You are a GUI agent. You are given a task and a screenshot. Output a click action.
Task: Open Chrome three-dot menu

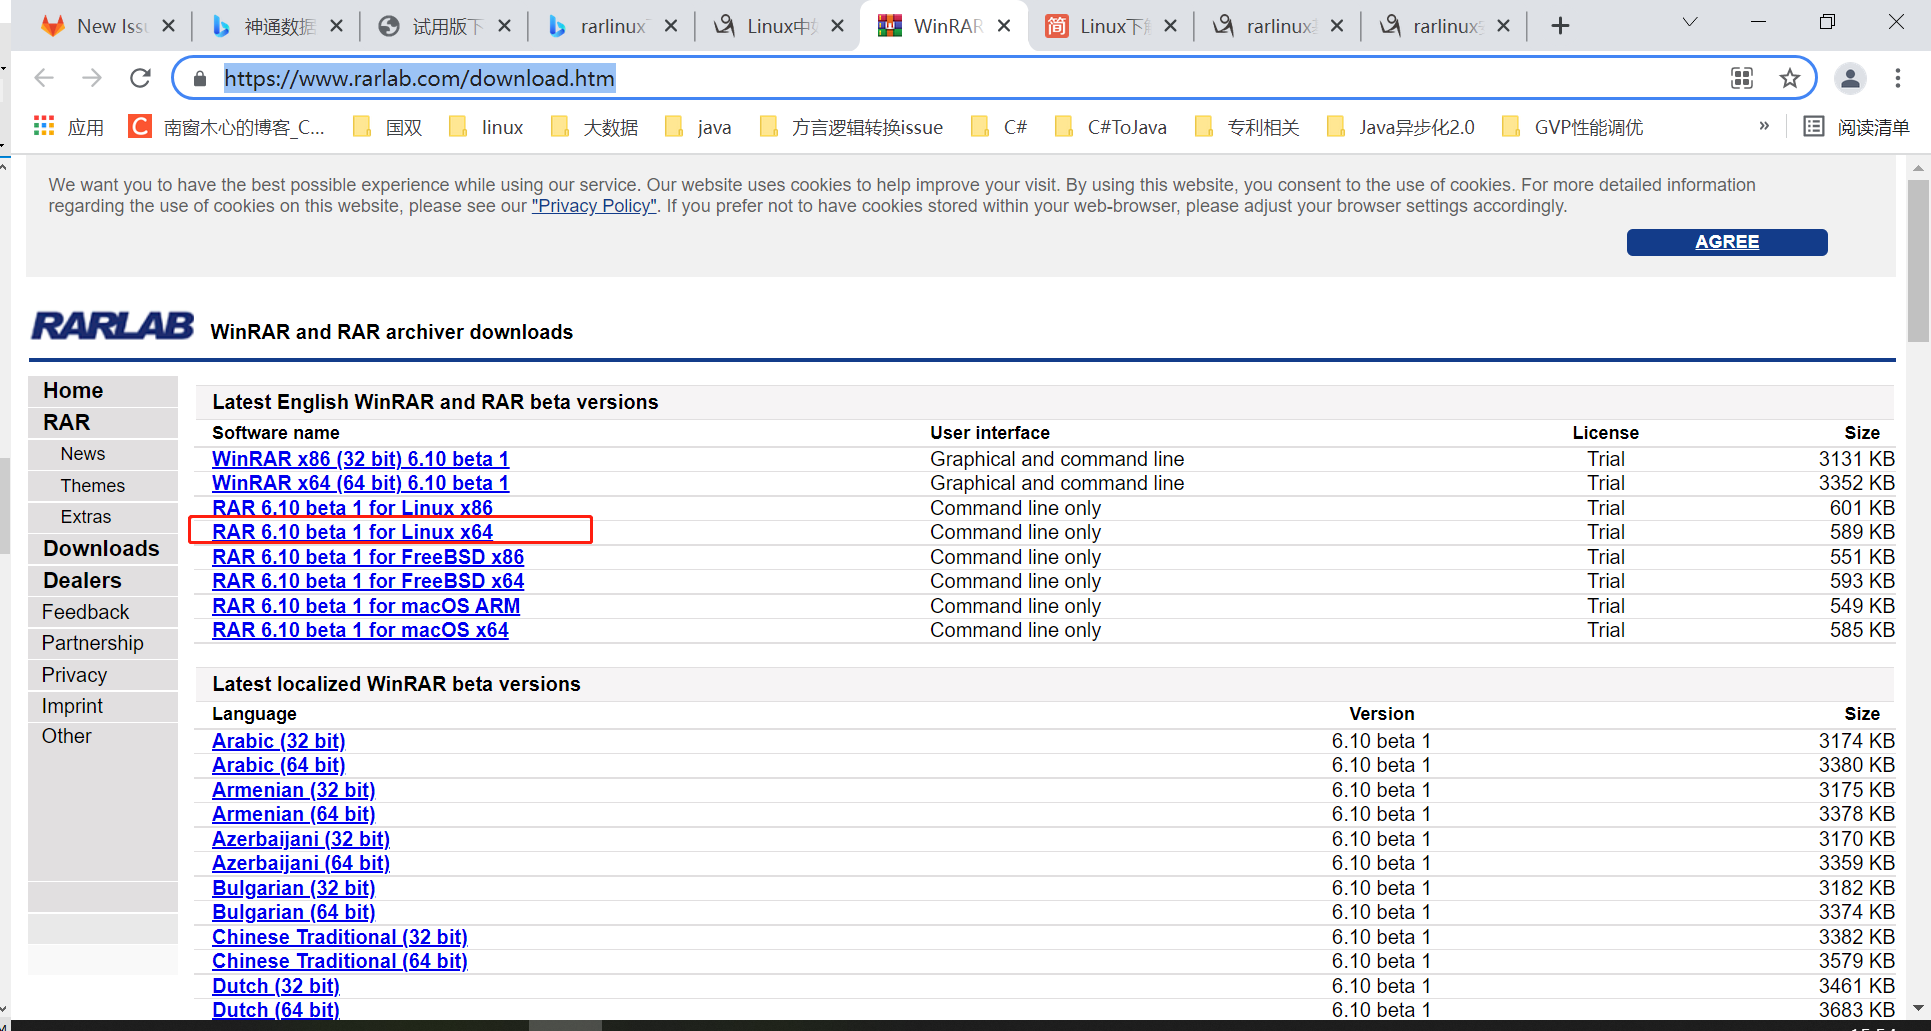tap(1898, 78)
